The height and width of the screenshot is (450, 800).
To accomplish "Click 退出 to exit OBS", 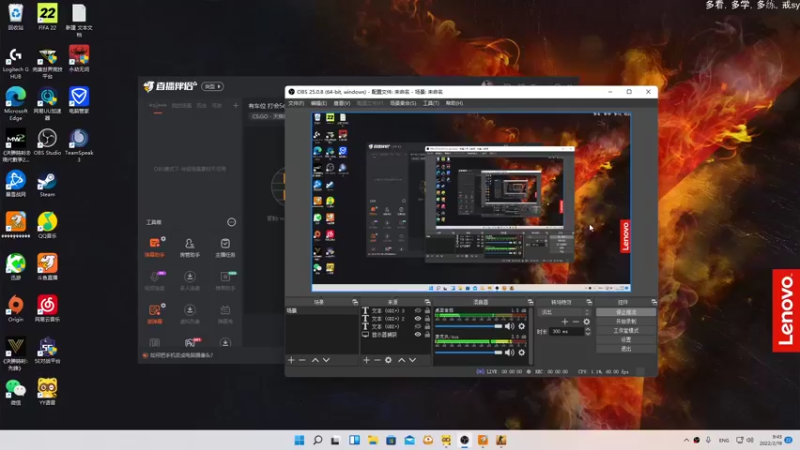I will point(626,349).
